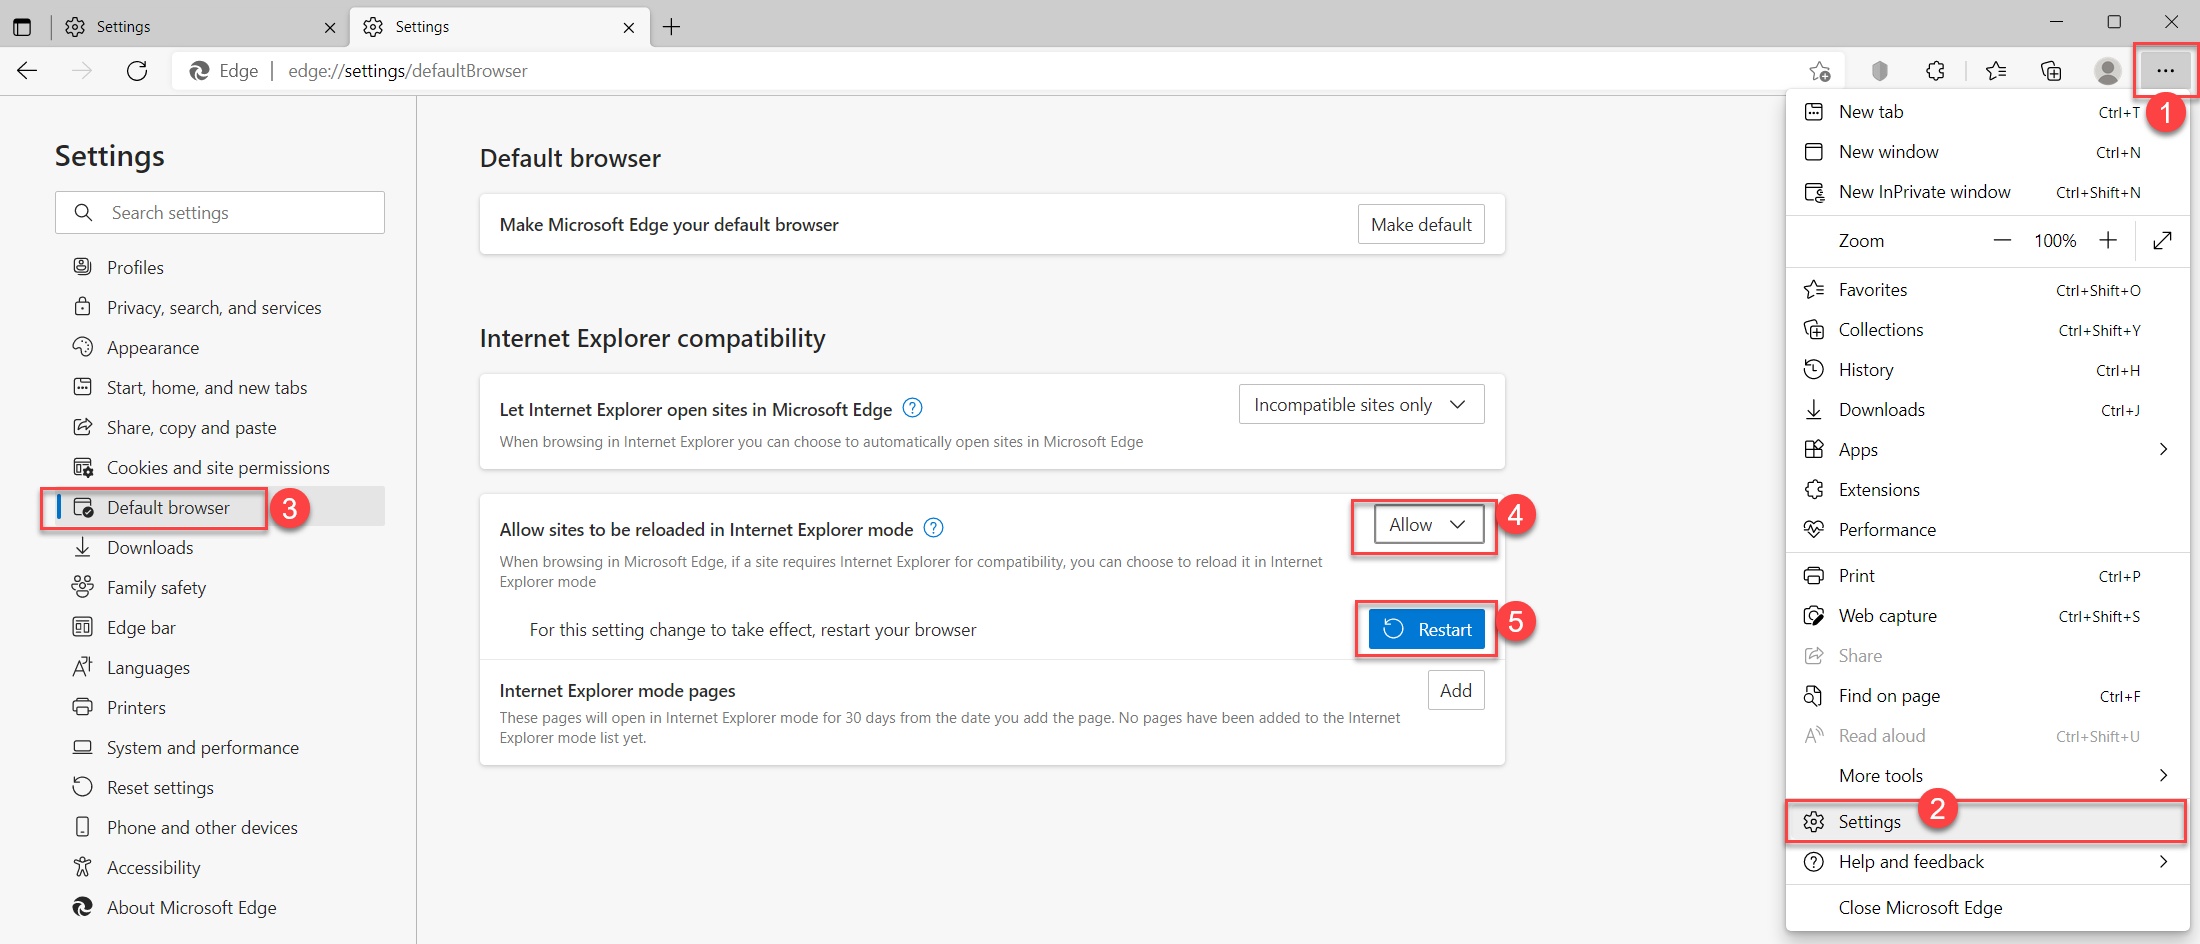Add this page to favorites star icon
The height and width of the screenshot is (944, 2200).
[1819, 71]
